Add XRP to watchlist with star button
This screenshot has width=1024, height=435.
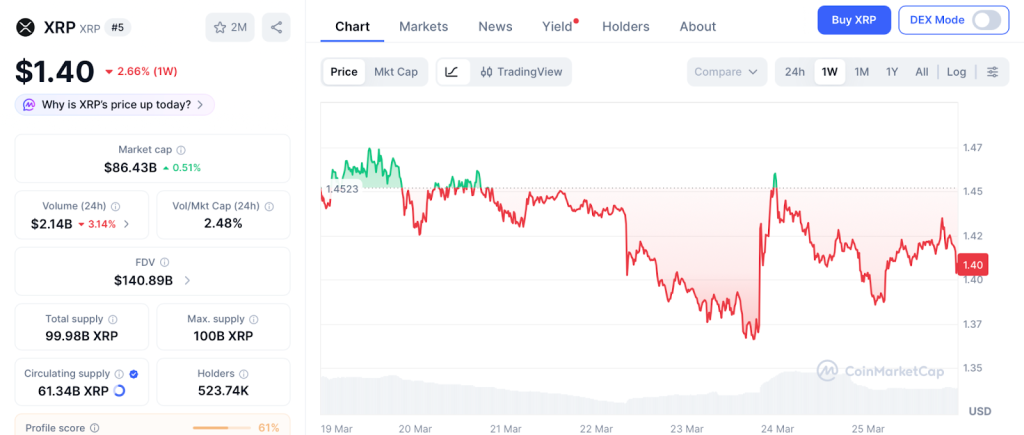point(230,27)
